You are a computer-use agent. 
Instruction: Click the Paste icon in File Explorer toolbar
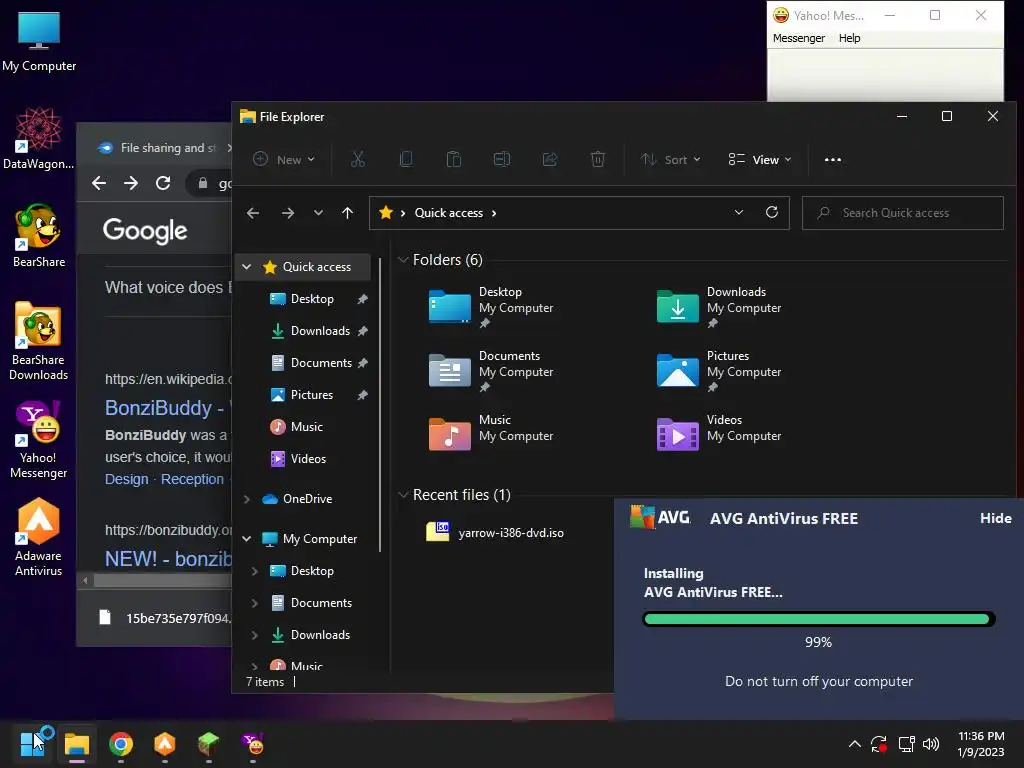454,159
